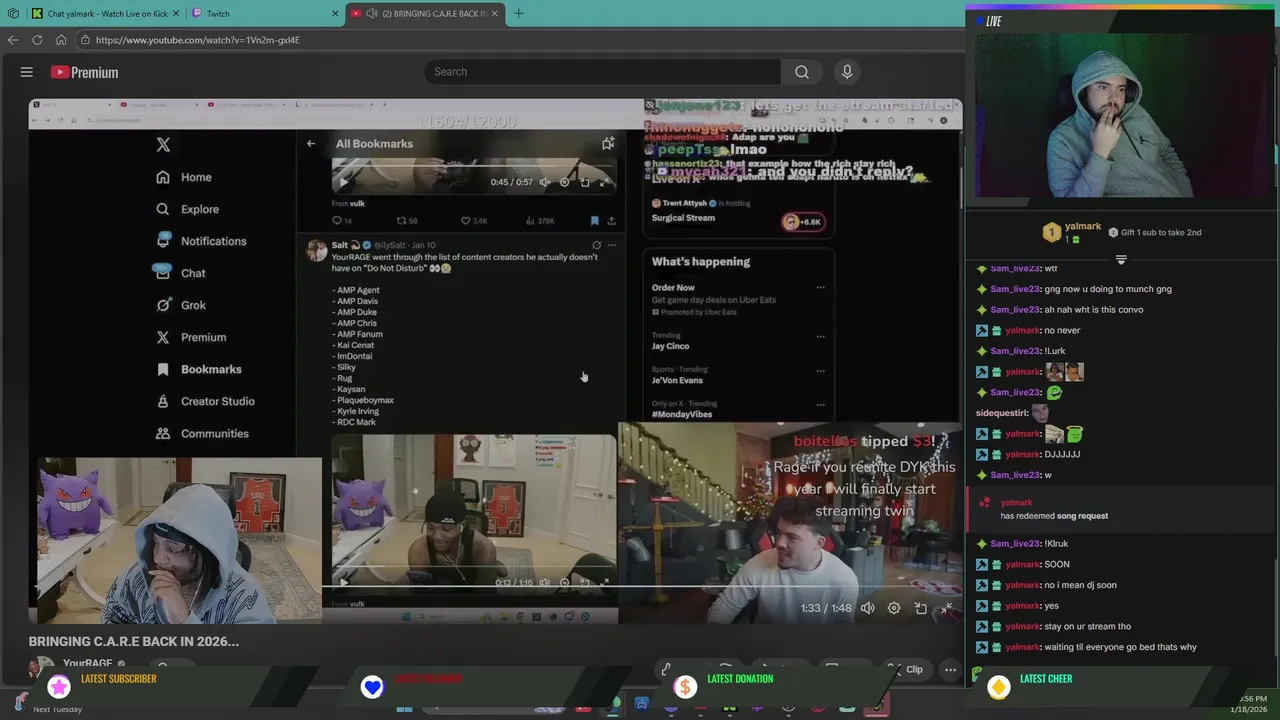Like the post with 2.4K likes

[x=473, y=221]
